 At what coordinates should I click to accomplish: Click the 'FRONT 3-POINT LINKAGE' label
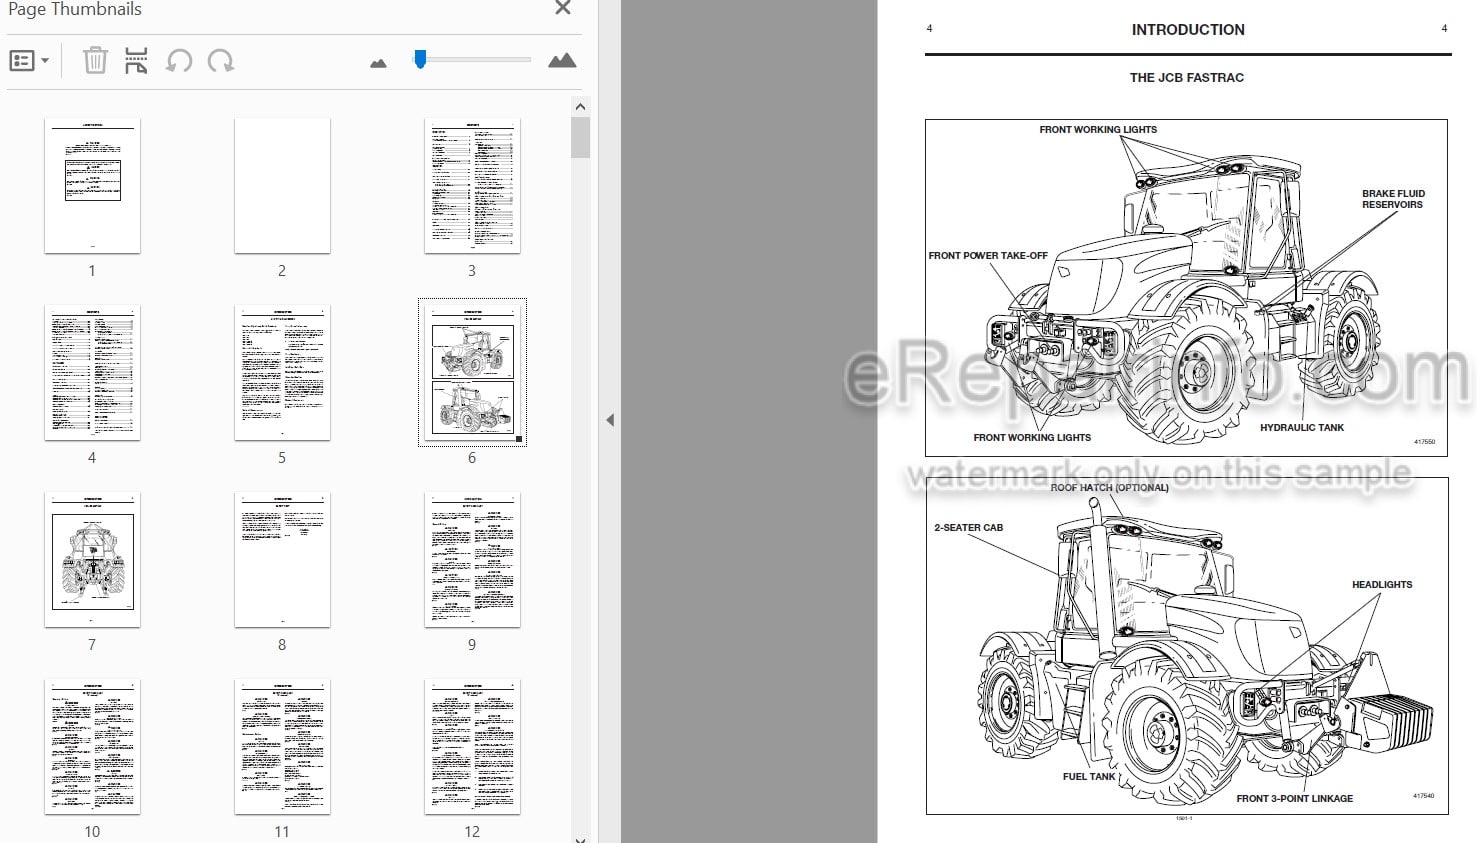coord(1295,799)
